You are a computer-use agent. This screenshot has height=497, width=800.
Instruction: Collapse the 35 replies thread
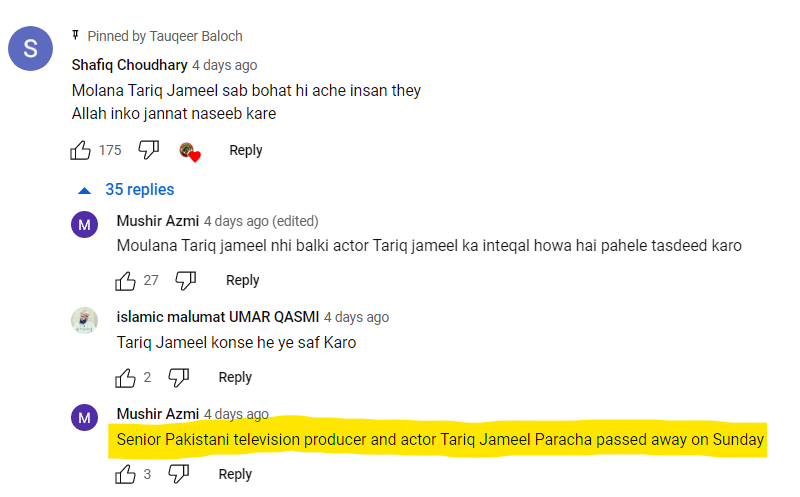coord(125,190)
